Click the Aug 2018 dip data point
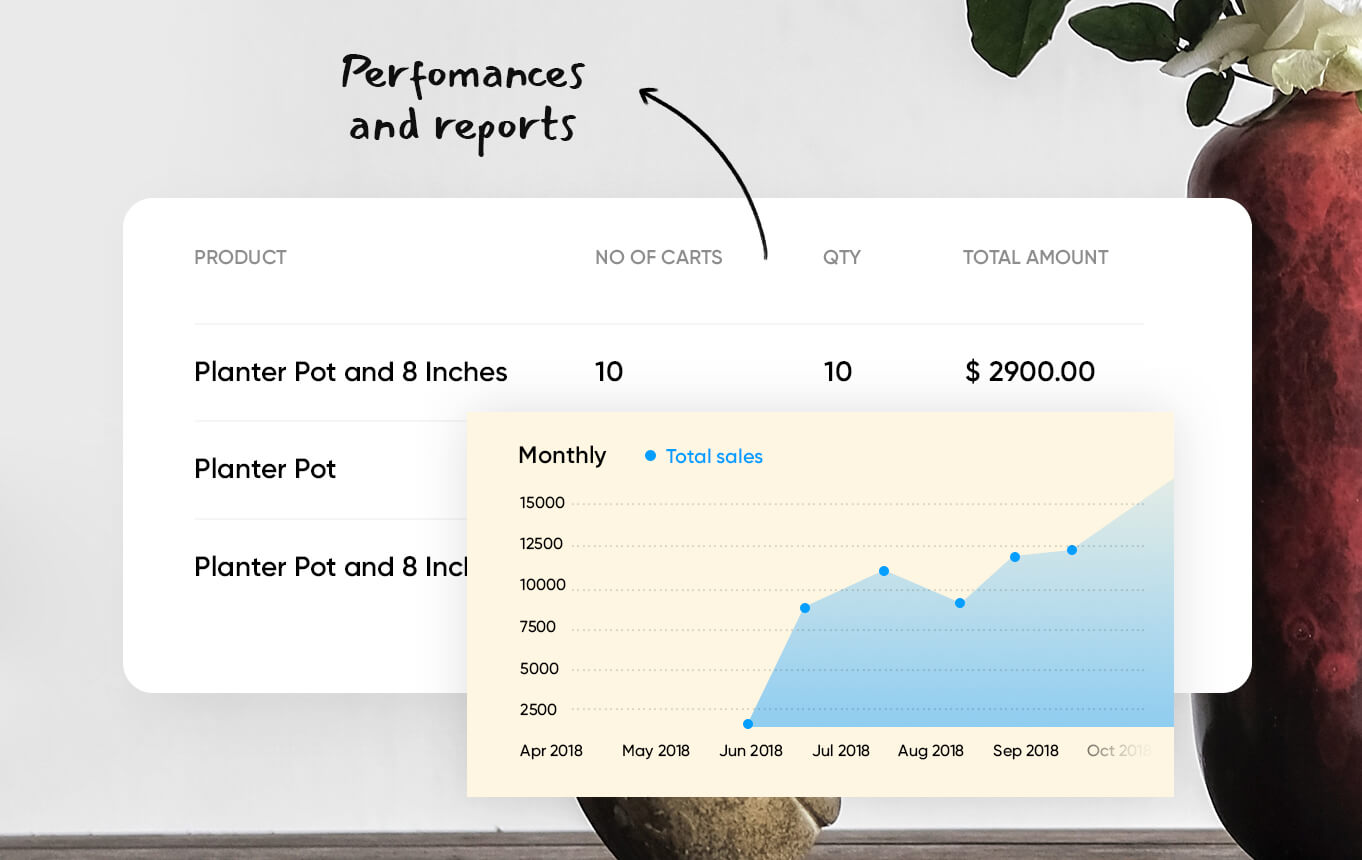Screen dimensions: 1362x860 pyautogui.click(x=960, y=603)
